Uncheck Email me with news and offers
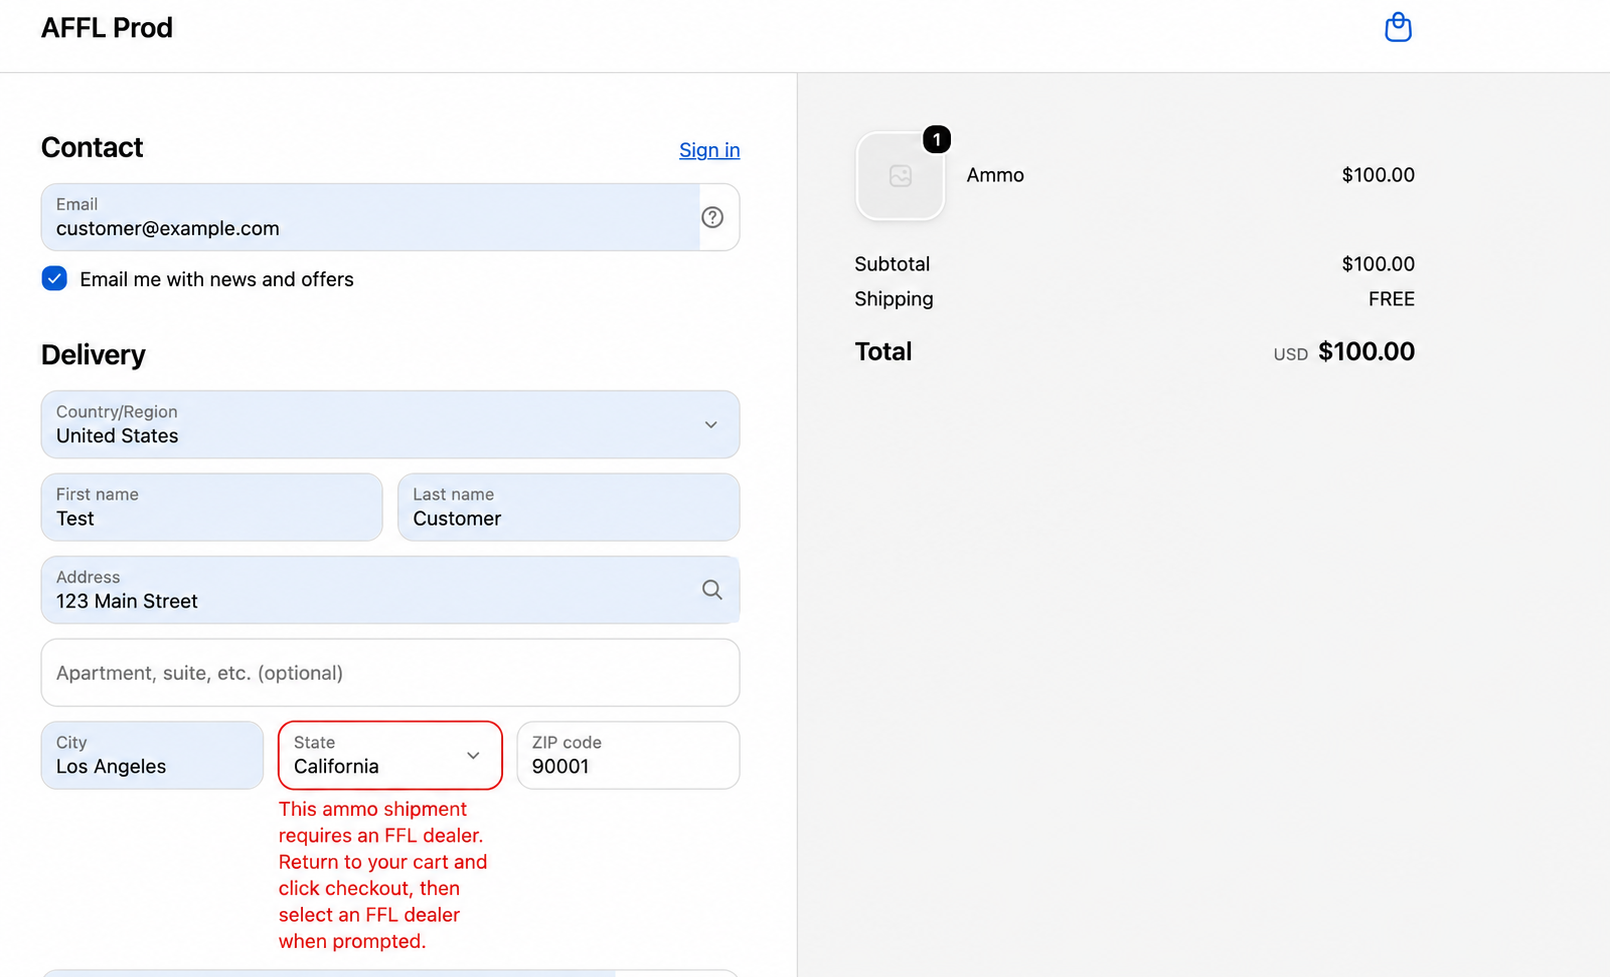The width and height of the screenshot is (1610, 977). click(55, 278)
